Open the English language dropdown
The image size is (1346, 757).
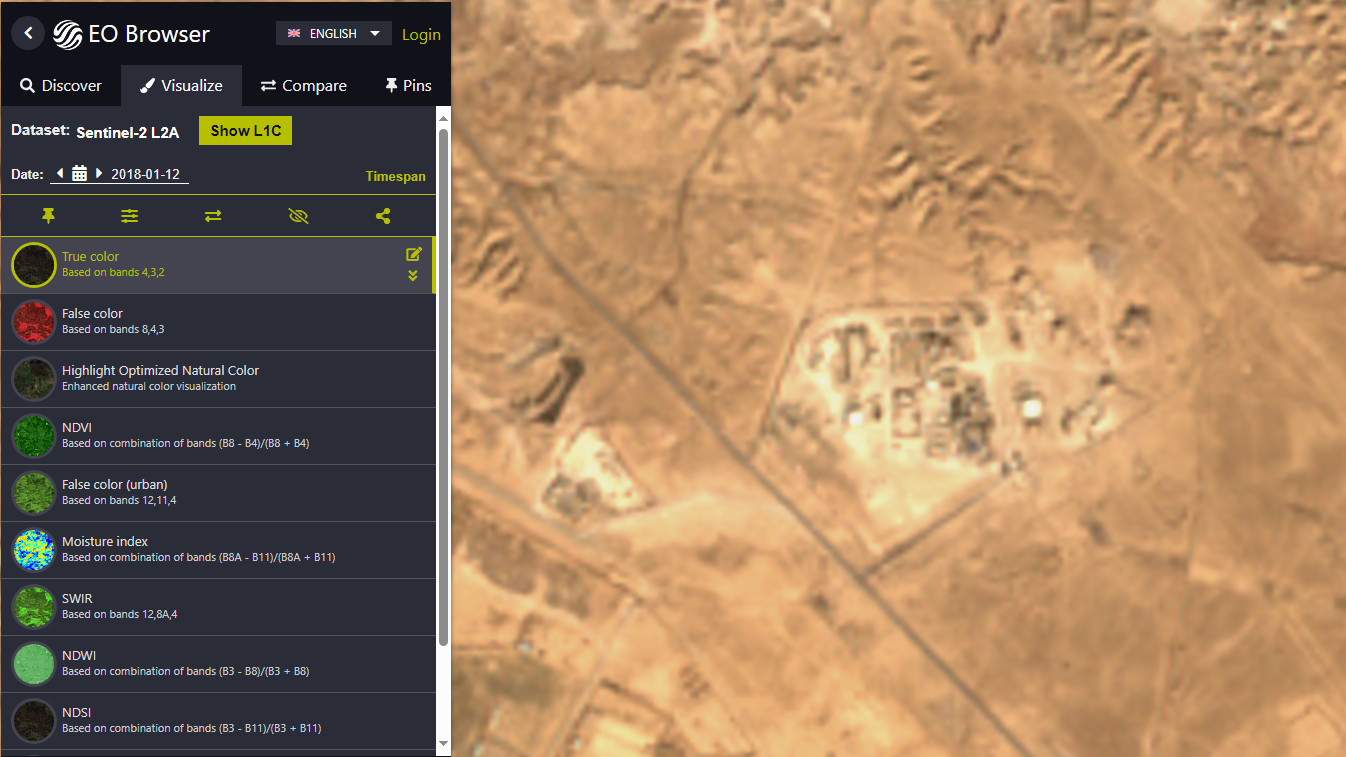coord(333,33)
